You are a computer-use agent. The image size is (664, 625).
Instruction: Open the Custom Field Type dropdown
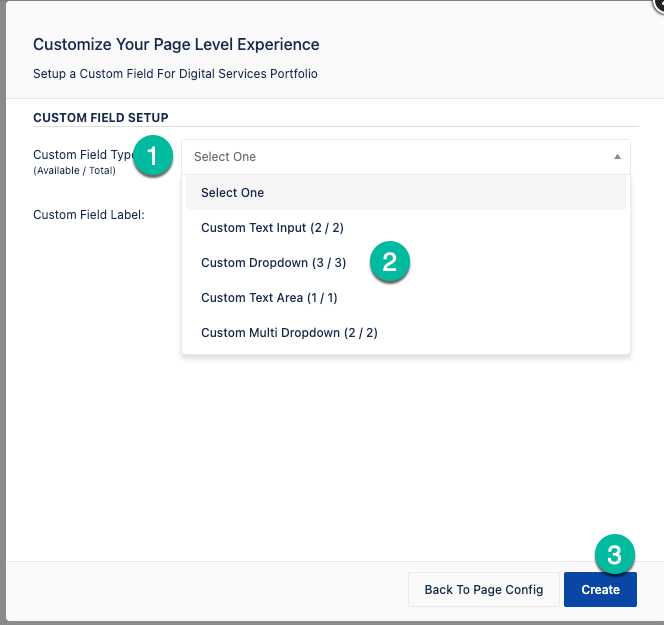click(x=405, y=157)
